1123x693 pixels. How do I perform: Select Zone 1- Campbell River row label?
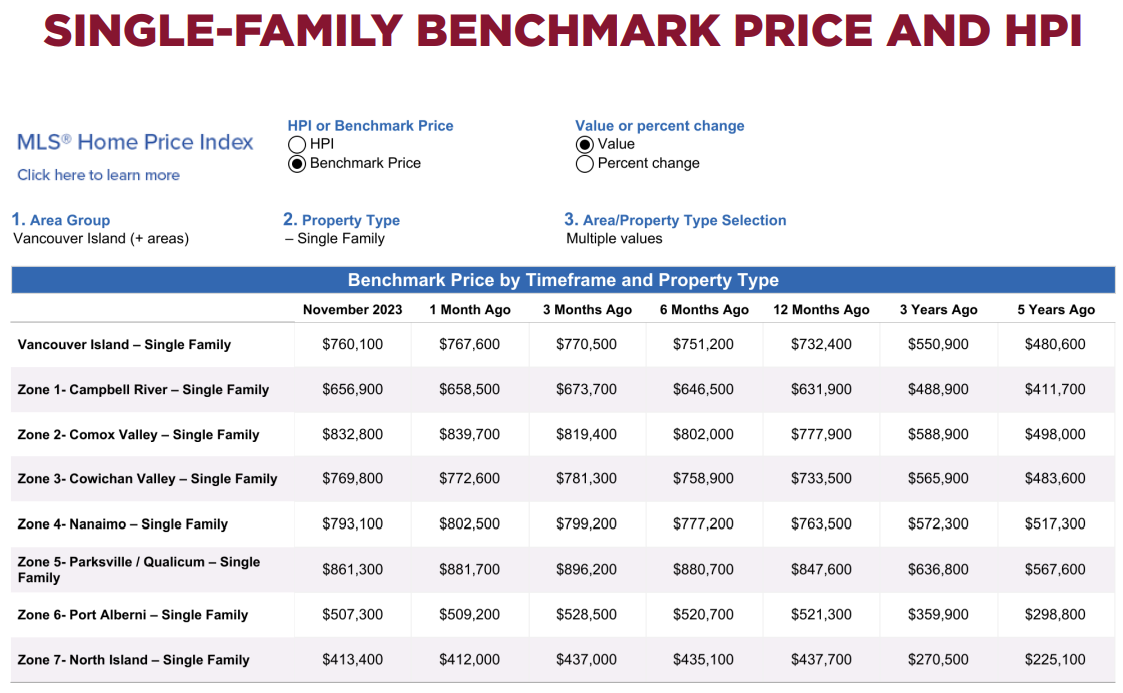click(x=143, y=390)
